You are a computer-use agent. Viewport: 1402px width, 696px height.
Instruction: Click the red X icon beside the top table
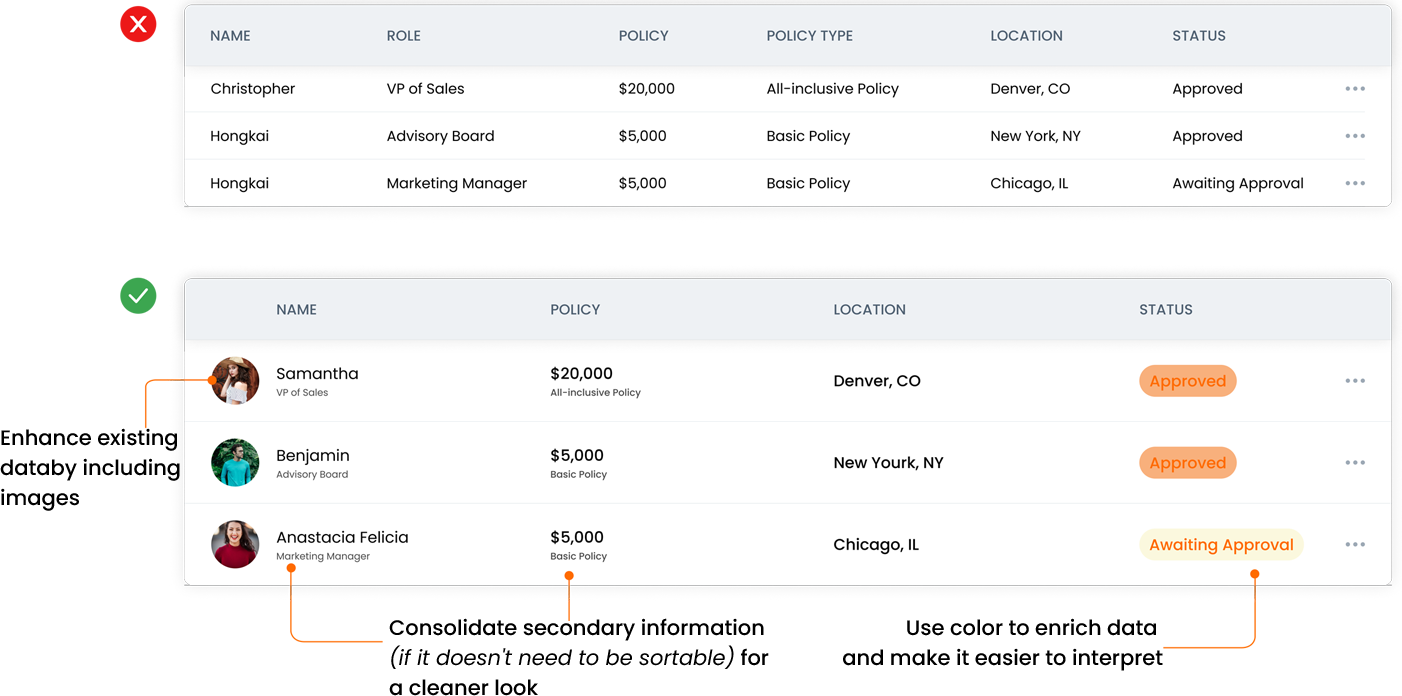click(x=138, y=24)
